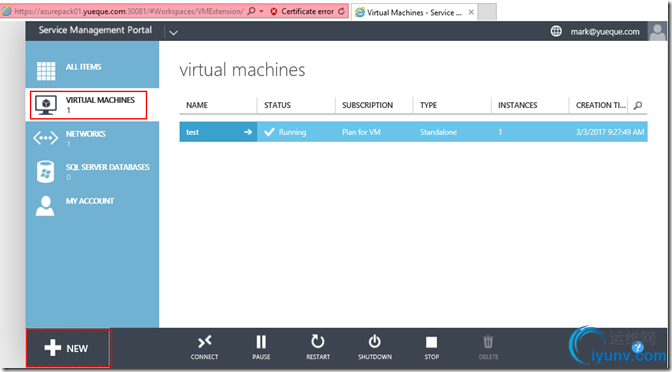Click the address bar search icon
Viewport: 672px width, 372px height.
coord(252,11)
